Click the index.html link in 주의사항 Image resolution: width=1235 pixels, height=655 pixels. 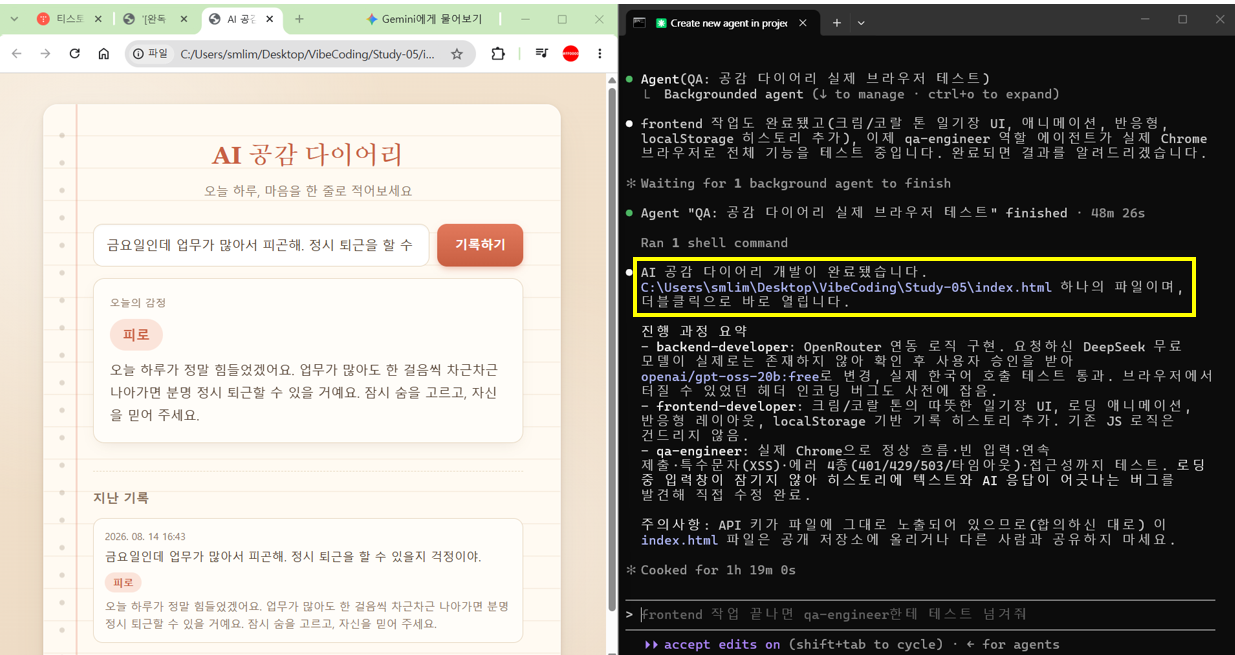679,539
